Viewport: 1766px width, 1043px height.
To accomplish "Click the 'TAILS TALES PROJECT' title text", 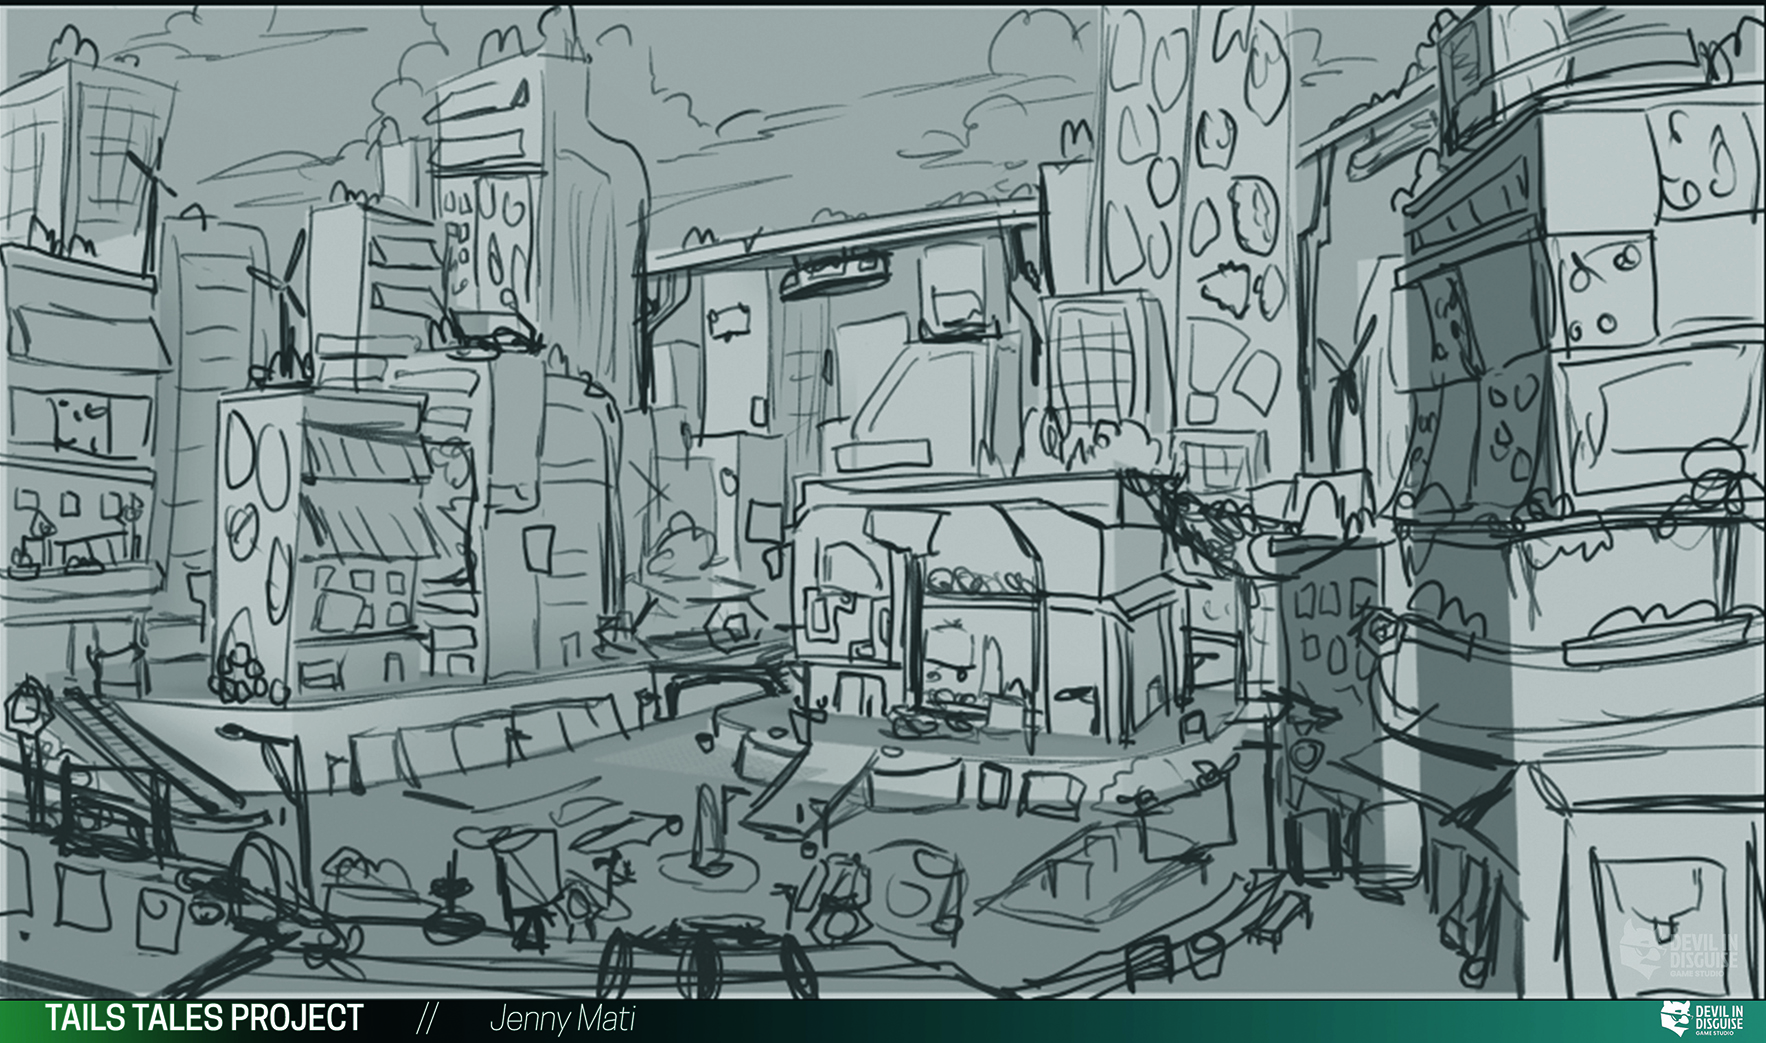I will [x=204, y=1018].
